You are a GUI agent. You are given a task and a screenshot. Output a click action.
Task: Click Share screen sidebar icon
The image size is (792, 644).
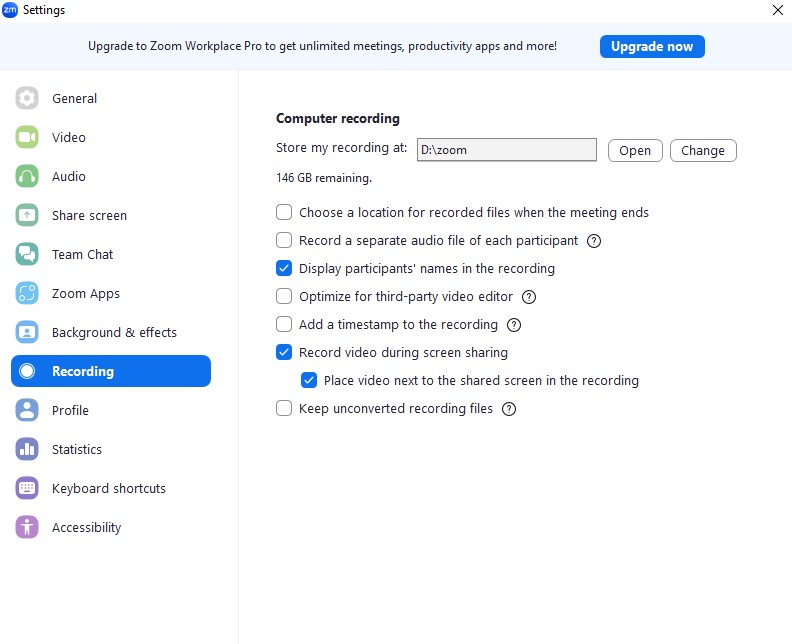[27, 215]
